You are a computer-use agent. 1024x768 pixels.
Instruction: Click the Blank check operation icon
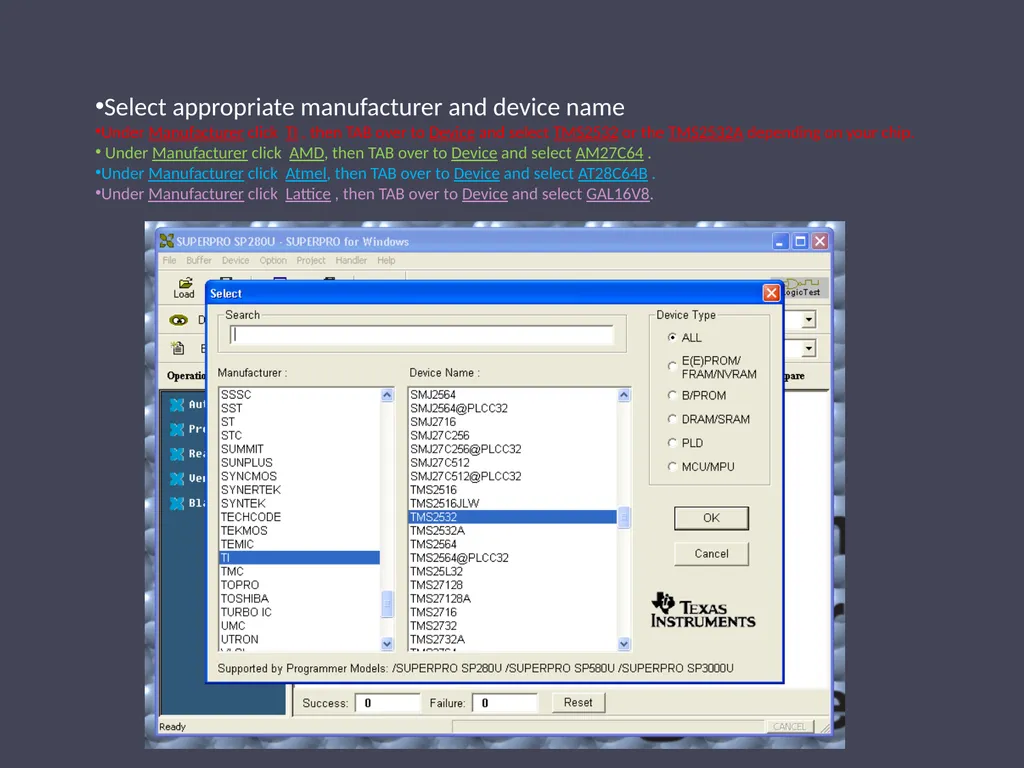coord(177,503)
